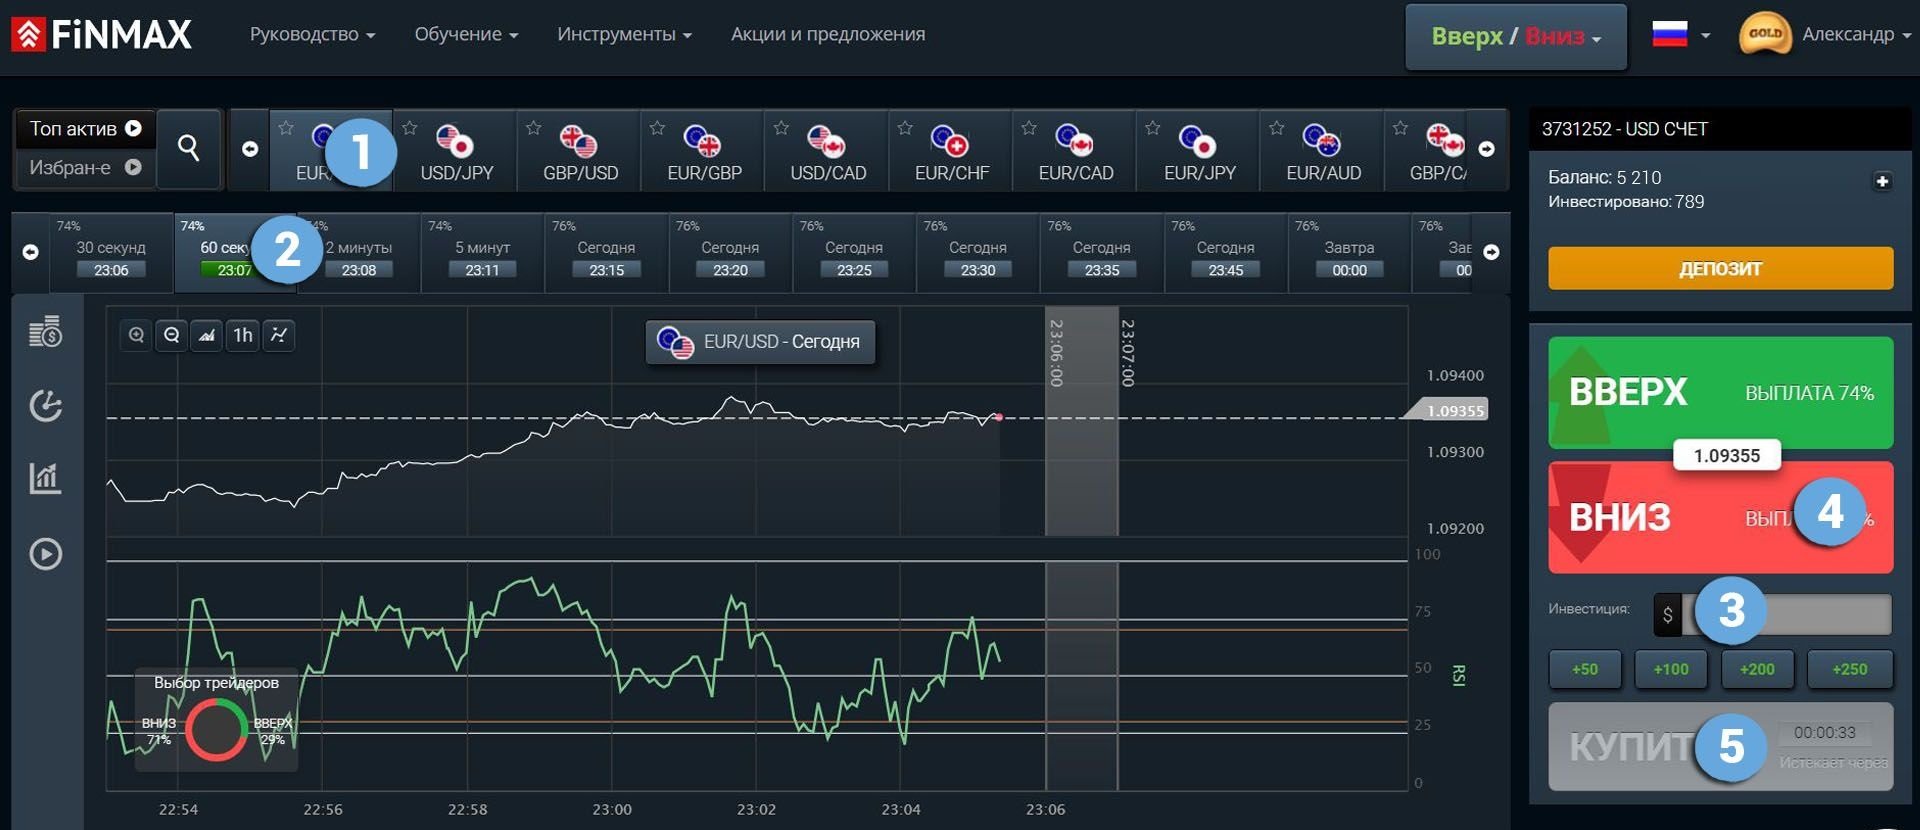Open the bar chart sidebar icon

[45, 478]
